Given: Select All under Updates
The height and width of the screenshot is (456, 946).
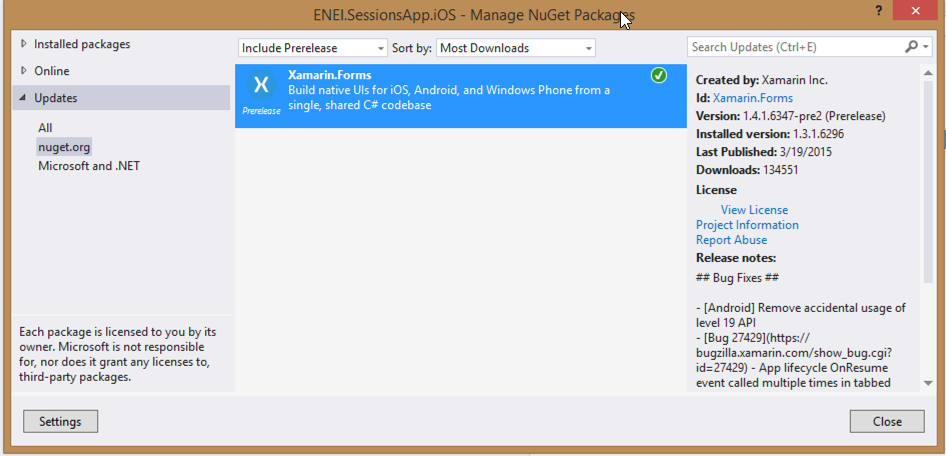Looking at the screenshot, I should tap(45, 128).
